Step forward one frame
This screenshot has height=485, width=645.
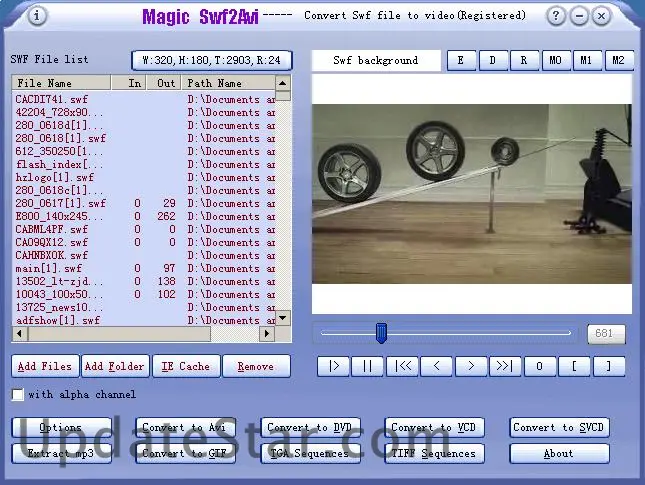pyautogui.click(x=471, y=366)
